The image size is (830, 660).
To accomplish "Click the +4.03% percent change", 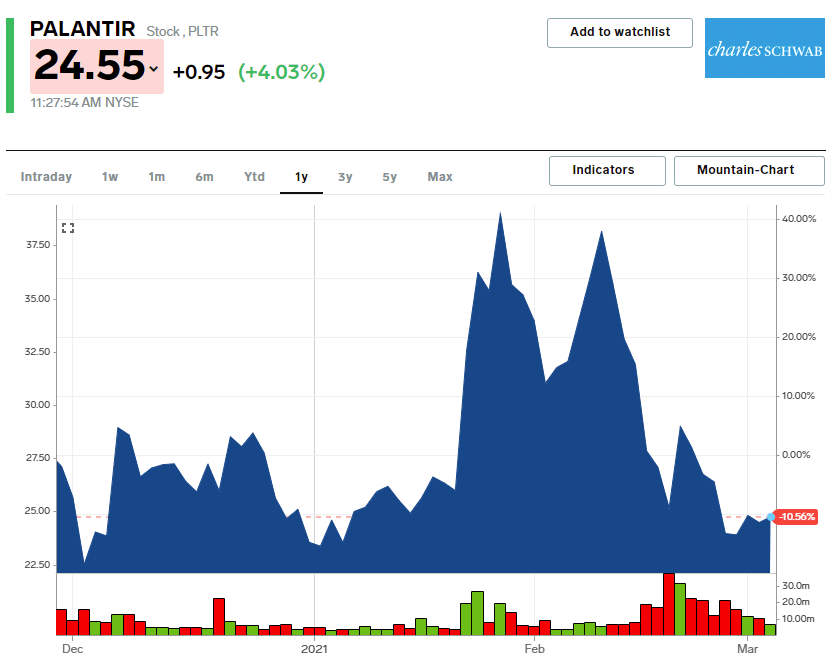I will pyautogui.click(x=282, y=72).
